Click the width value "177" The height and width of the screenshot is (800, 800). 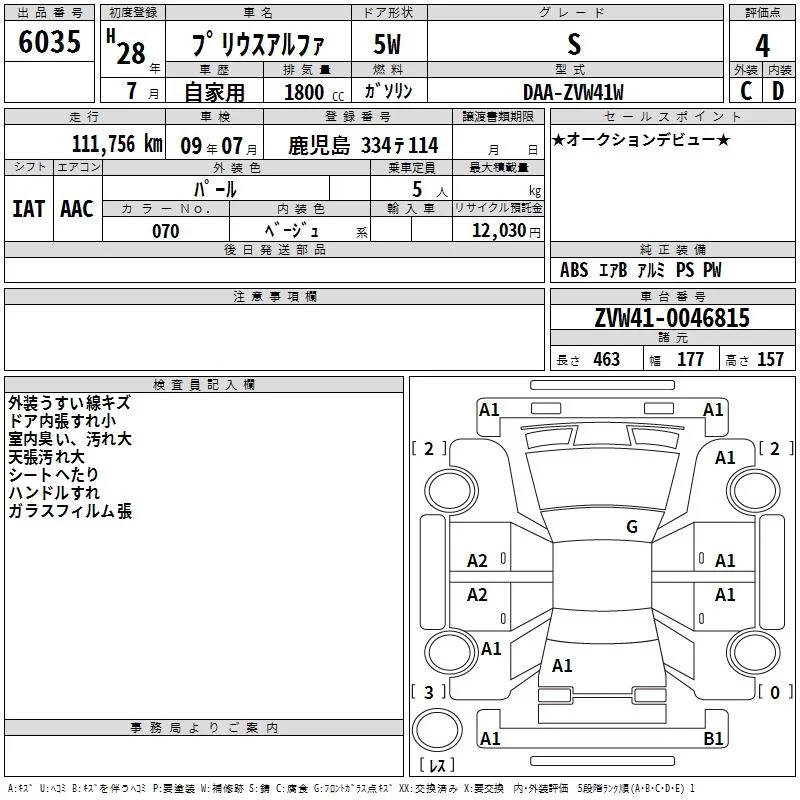690,359
